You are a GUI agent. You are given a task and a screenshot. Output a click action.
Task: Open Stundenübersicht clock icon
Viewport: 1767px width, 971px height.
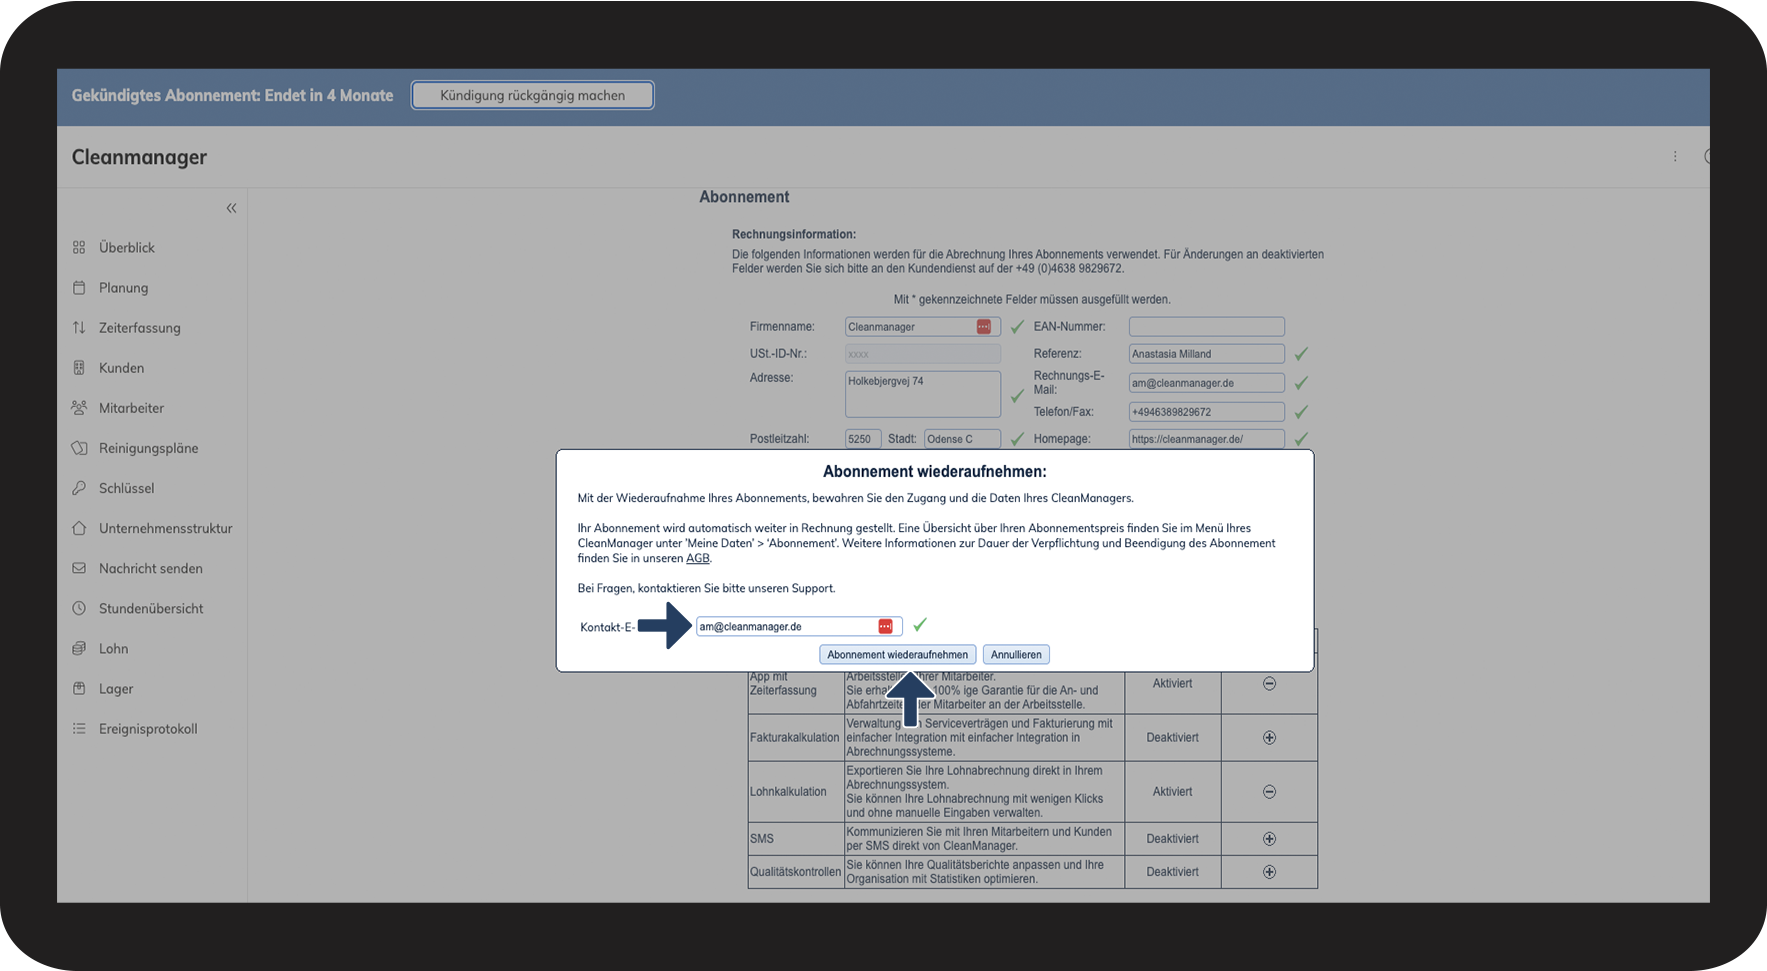pos(79,608)
